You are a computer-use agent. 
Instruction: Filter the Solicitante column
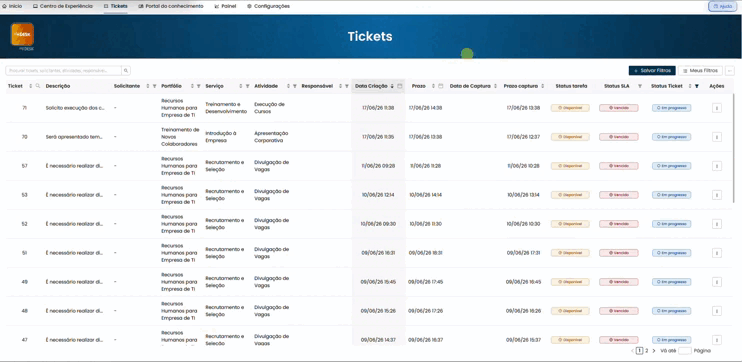154,86
